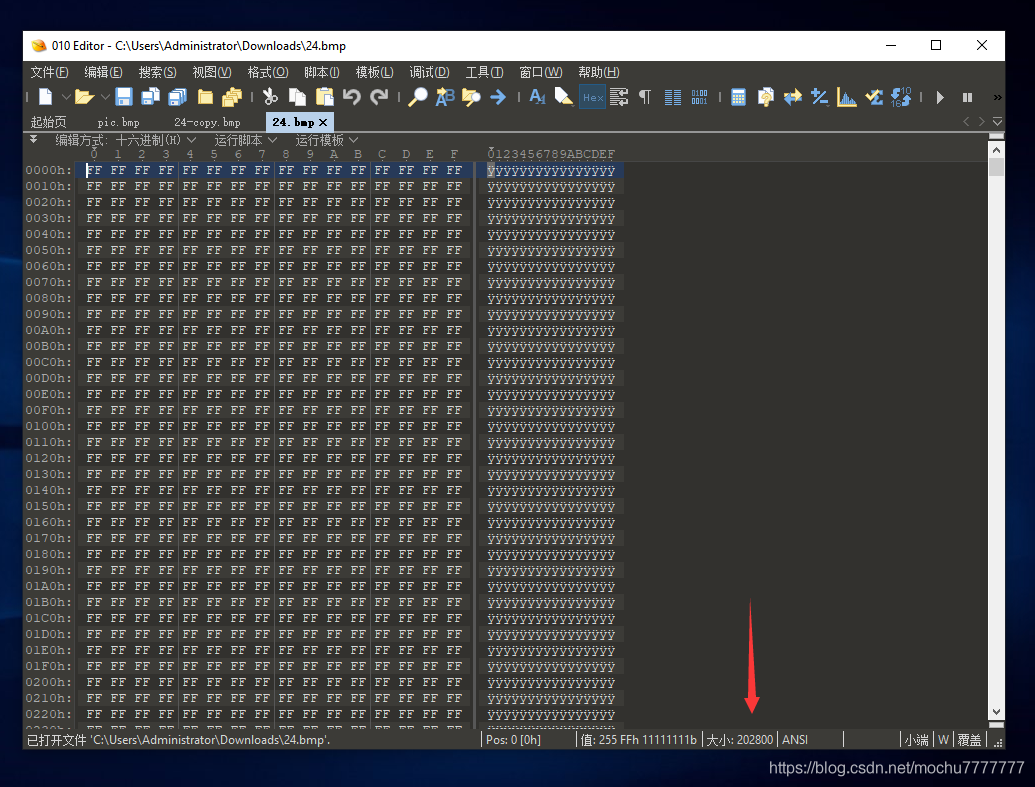Create a new file with the New icon
1035x787 pixels.
point(46,97)
